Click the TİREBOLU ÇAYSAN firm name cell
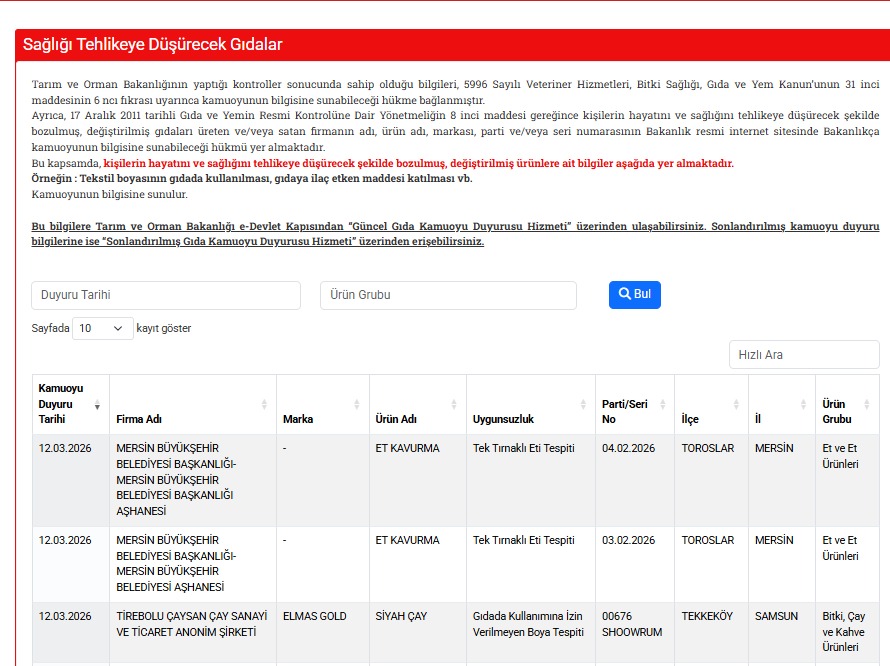 (x=192, y=624)
